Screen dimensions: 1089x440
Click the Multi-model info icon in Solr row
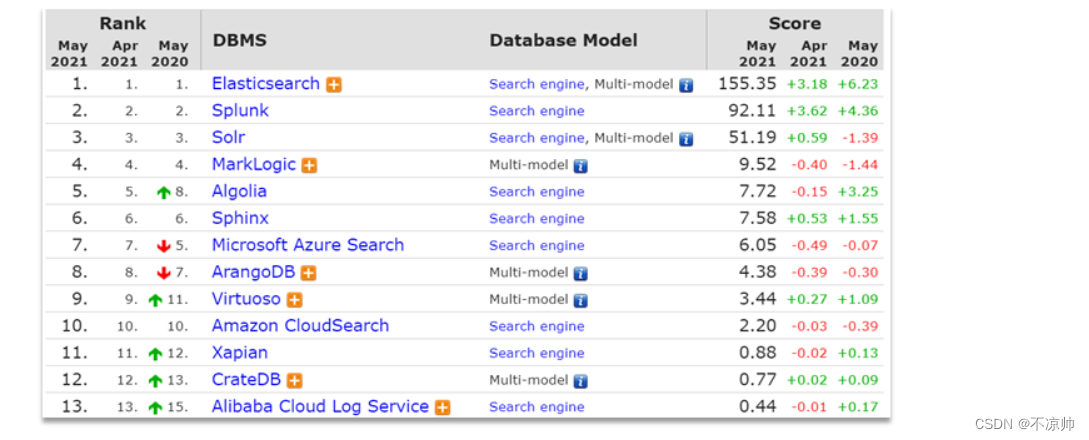[686, 139]
